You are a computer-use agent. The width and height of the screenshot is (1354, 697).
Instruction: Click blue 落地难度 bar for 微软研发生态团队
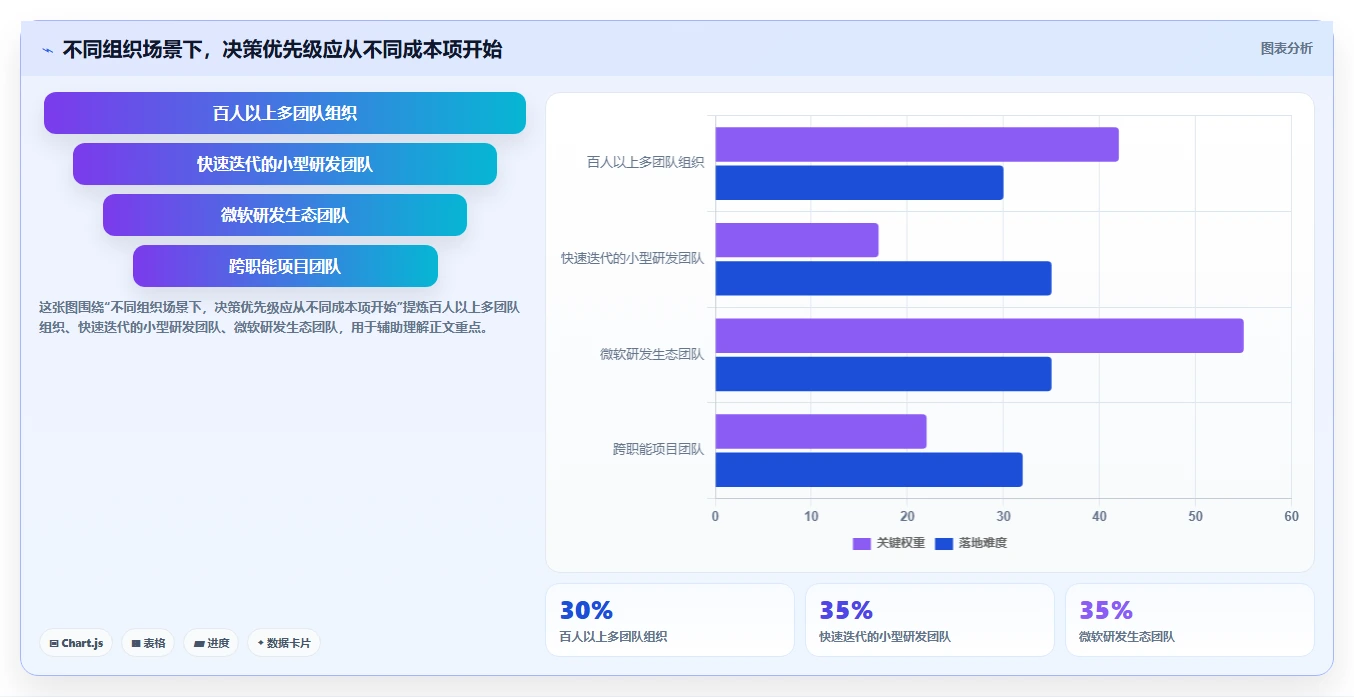point(883,374)
